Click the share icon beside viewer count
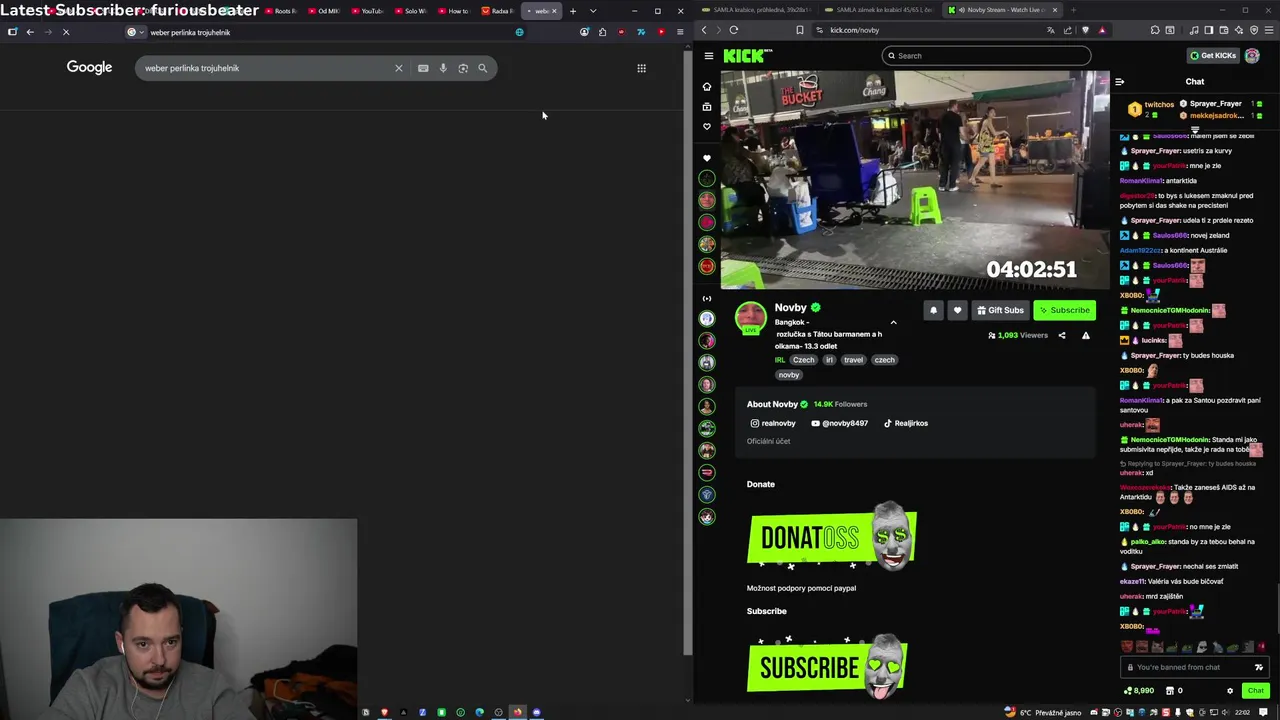The image size is (1280, 720). pyautogui.click(x=1062, y=336)
